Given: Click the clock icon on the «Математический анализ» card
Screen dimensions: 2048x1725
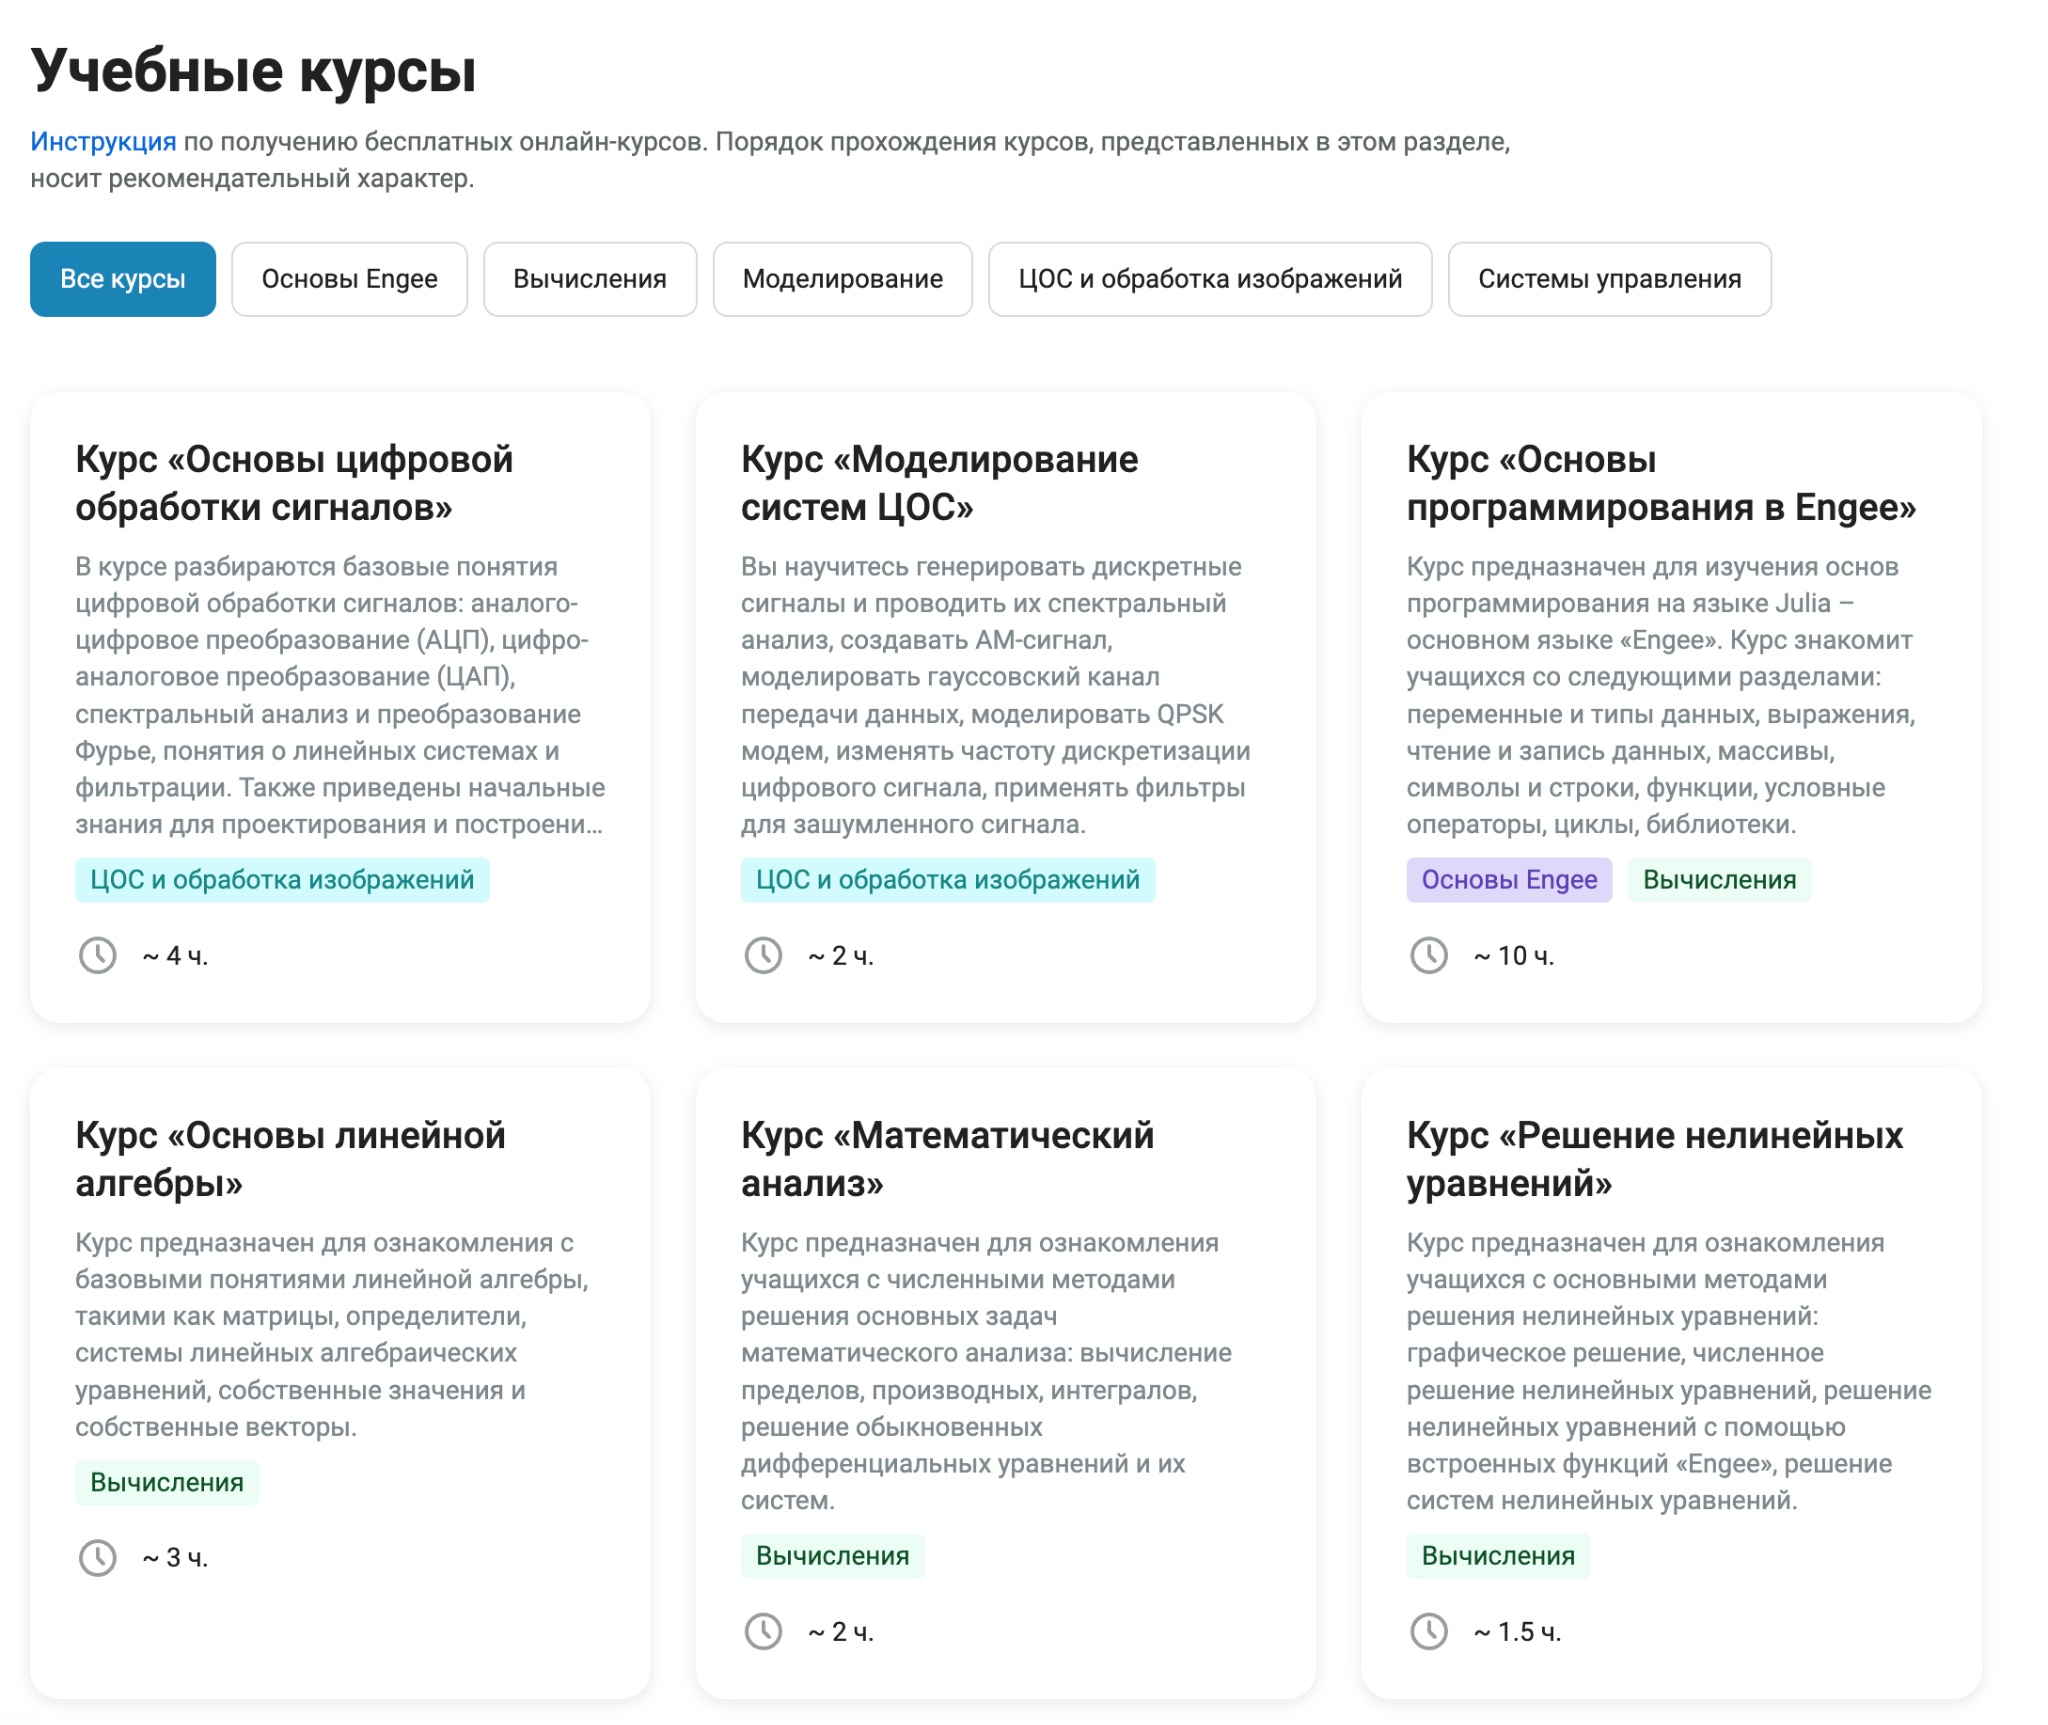Looking at the screenshot, I should (x=763, y=1632).
